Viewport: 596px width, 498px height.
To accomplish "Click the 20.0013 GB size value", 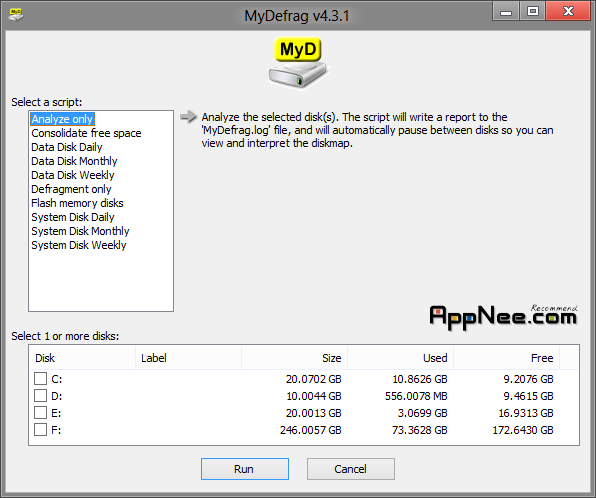I will click(314, 413).
